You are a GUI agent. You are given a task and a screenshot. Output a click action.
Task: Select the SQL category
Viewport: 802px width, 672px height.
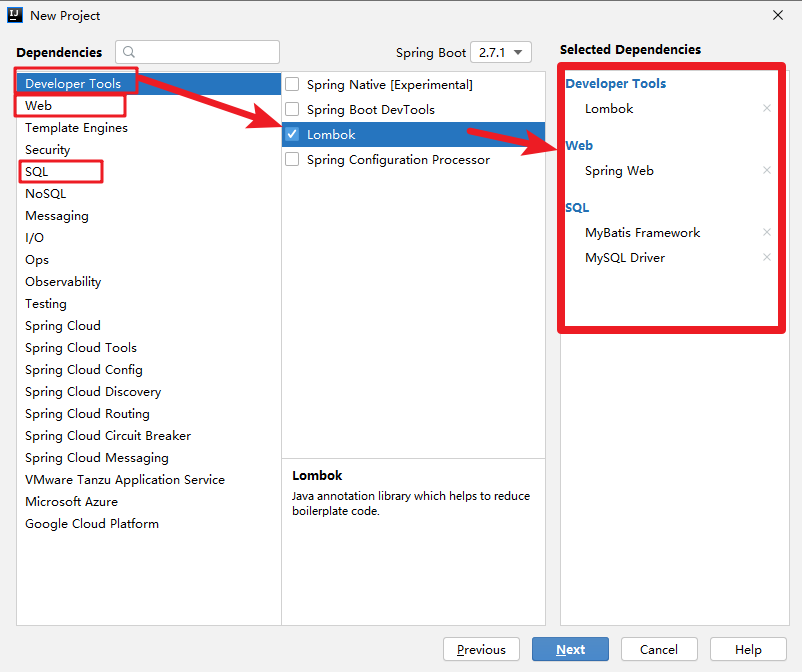[x=149, y=171]
